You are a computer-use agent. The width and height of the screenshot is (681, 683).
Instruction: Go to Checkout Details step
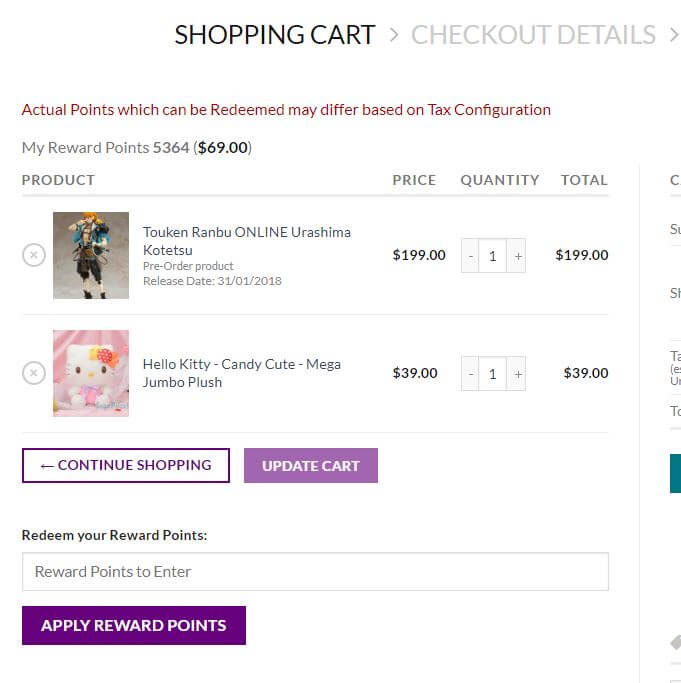(x=533, y=35)
